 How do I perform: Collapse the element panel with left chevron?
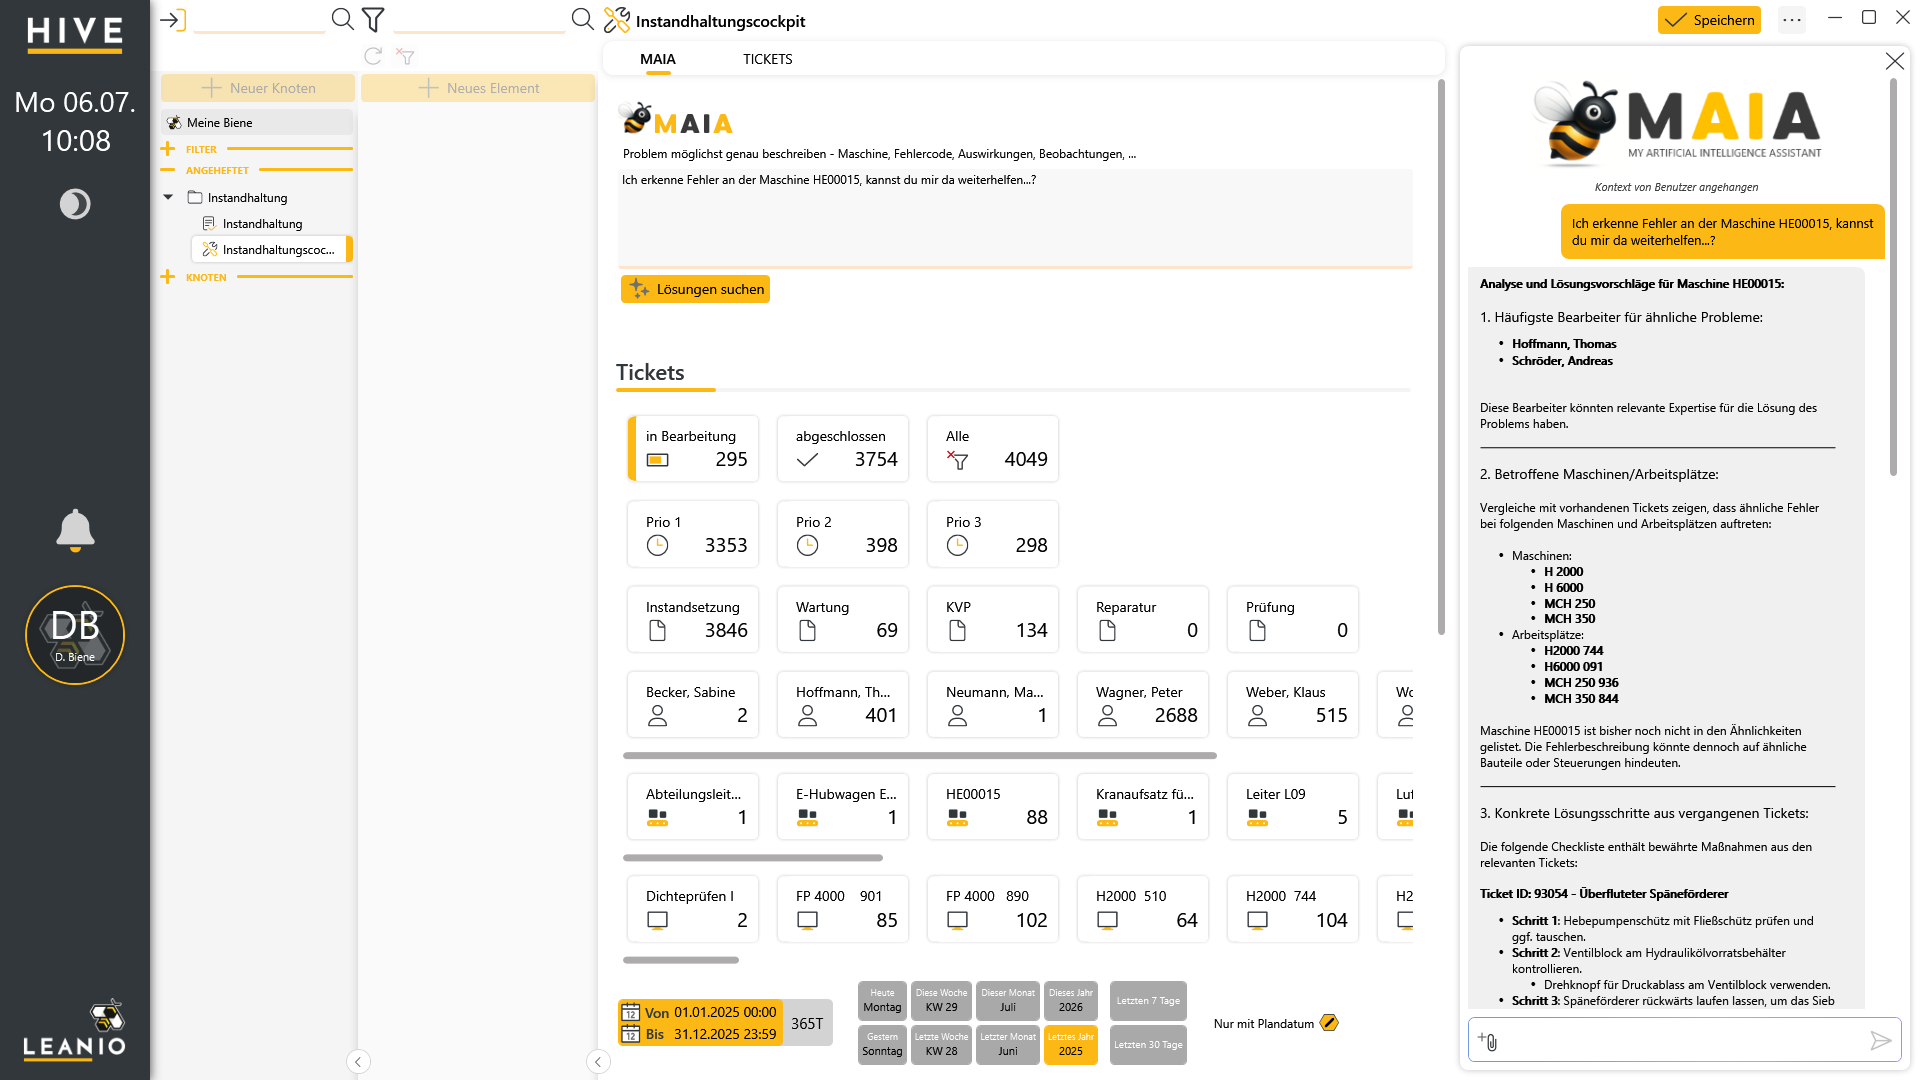tap(598, 1062)
